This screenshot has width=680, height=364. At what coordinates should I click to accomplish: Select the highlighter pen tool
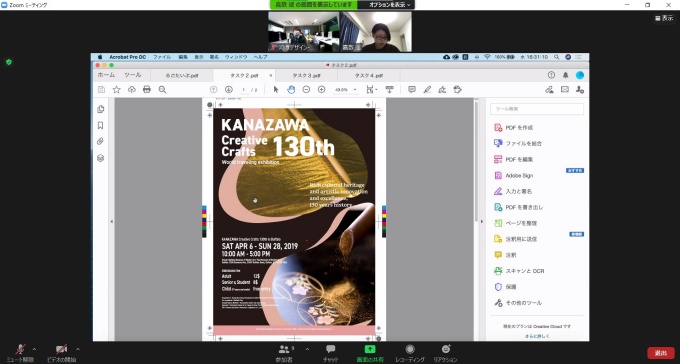(427, 89)
